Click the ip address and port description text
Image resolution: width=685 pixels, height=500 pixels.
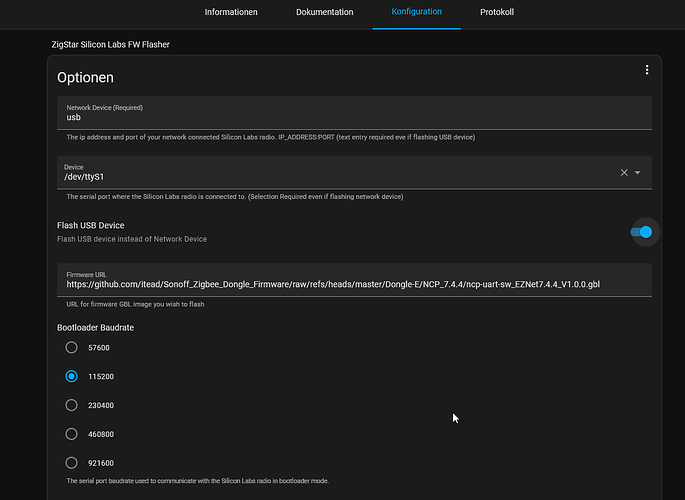click(x=270, y=137)
